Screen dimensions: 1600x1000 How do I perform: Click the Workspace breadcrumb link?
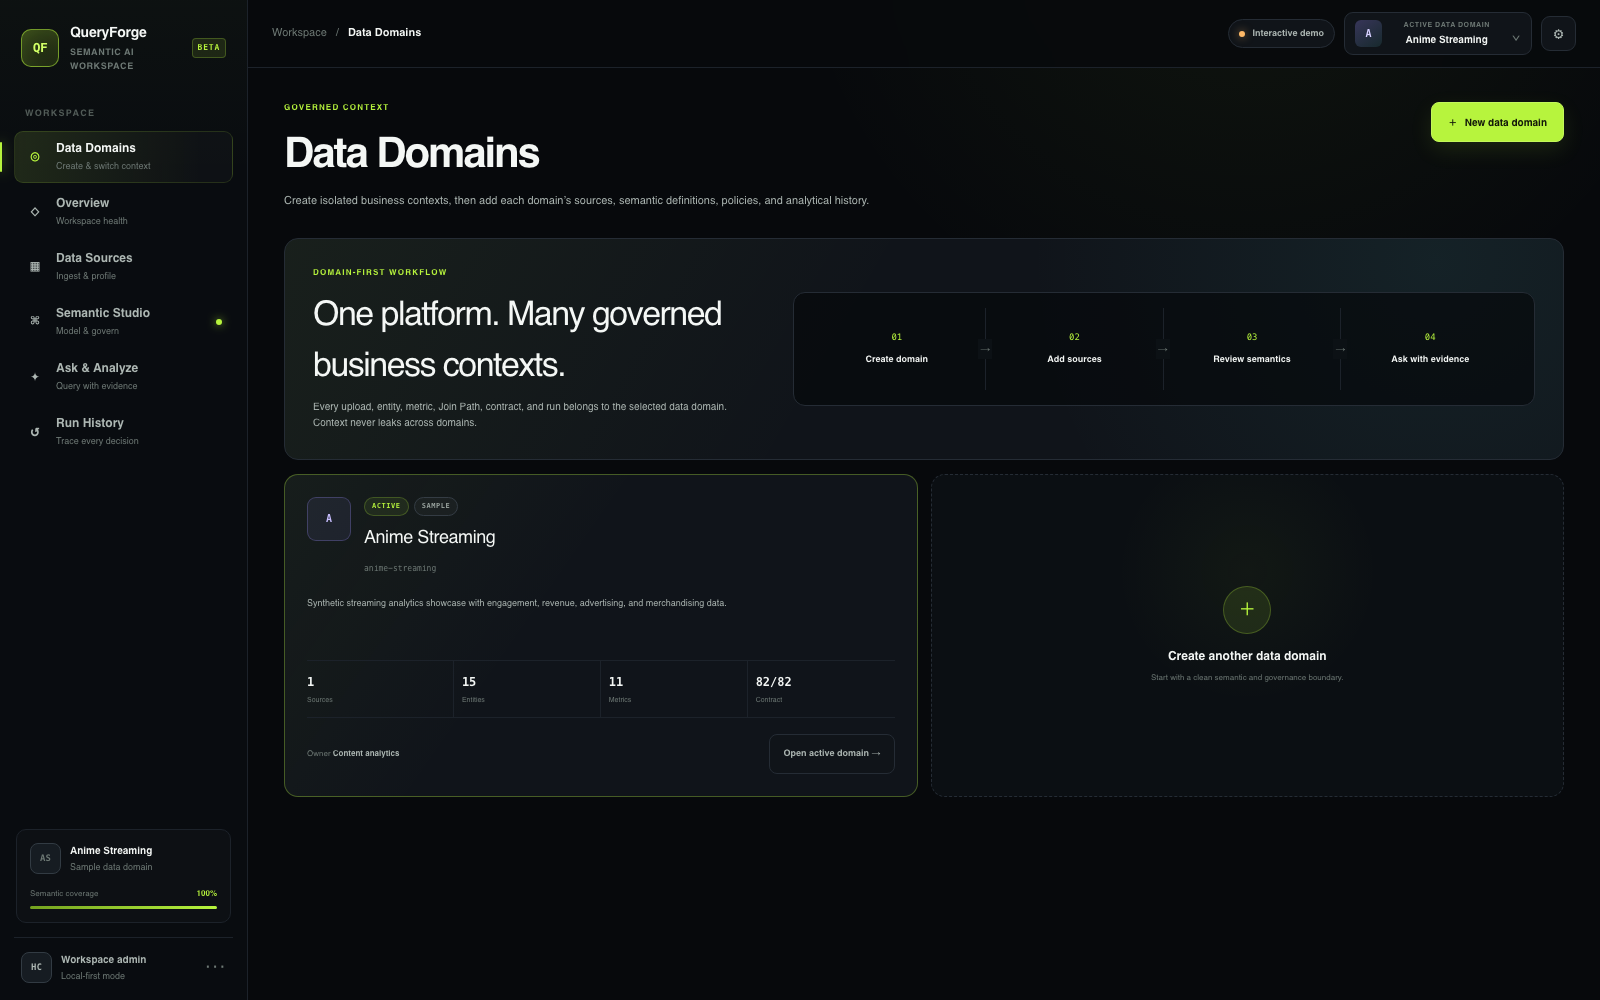[299, 33]
